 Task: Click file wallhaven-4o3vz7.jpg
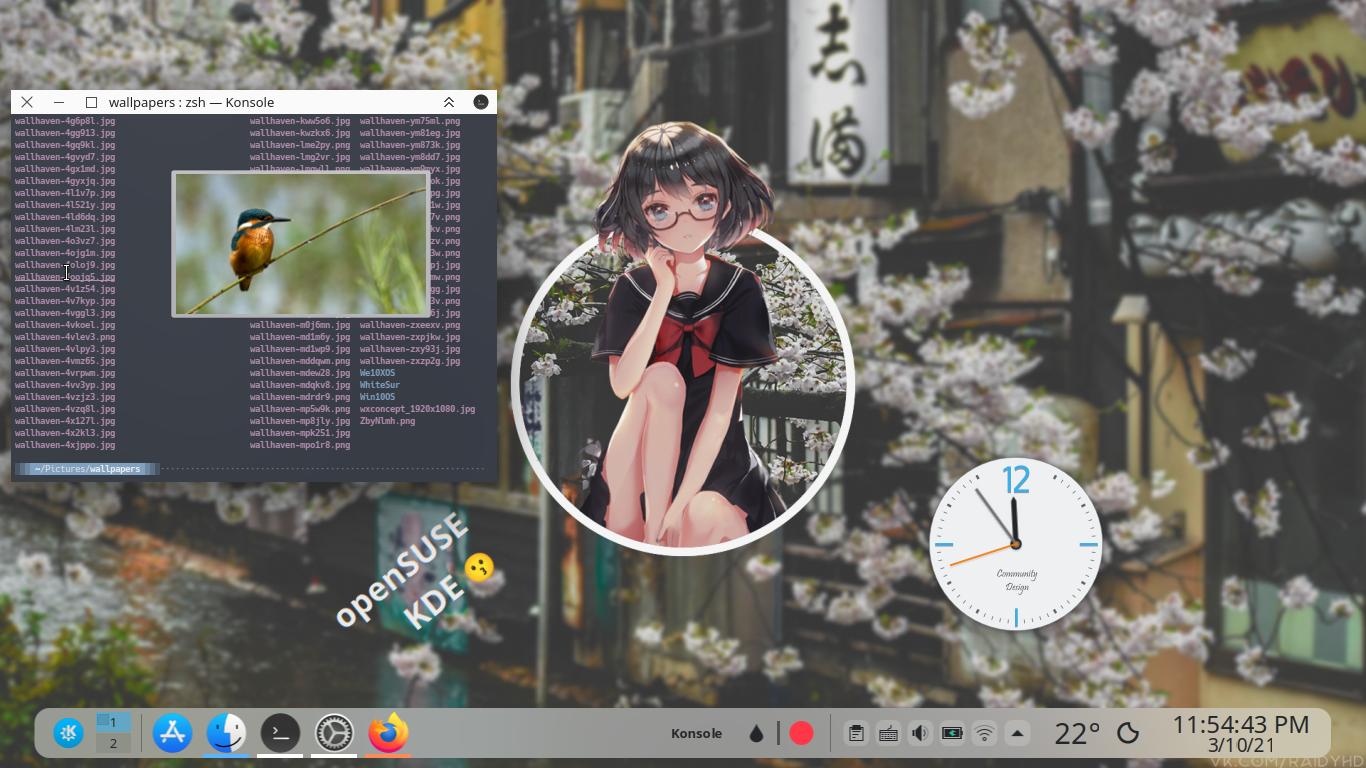65,241
